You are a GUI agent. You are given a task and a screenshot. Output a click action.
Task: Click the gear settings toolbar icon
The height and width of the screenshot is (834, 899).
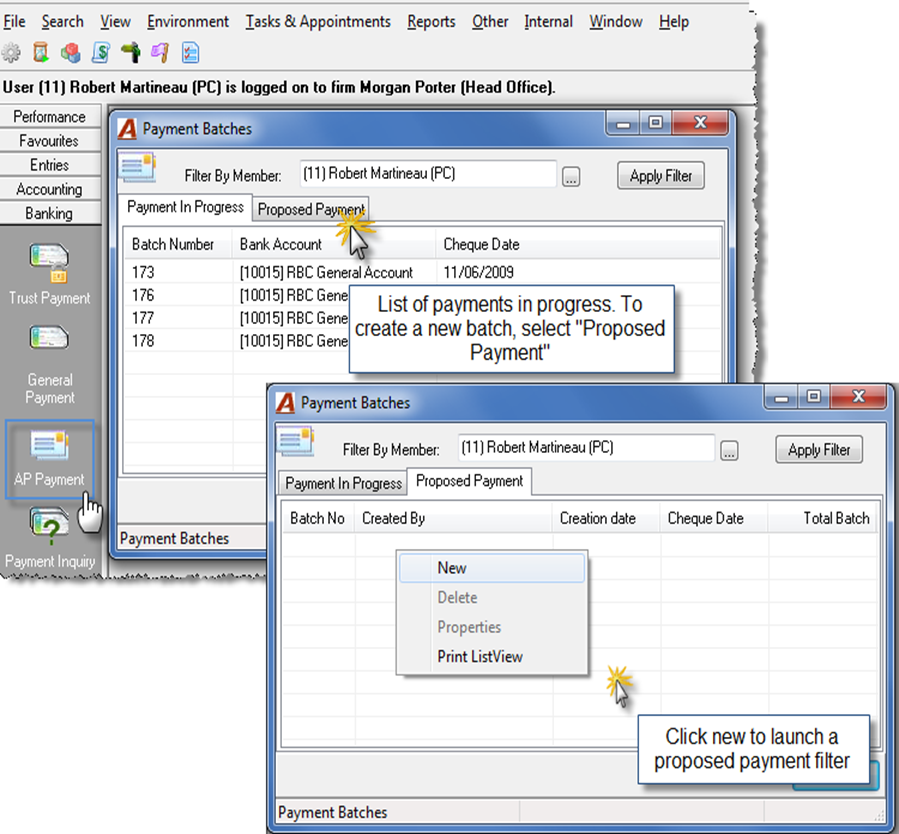(11, 53)
